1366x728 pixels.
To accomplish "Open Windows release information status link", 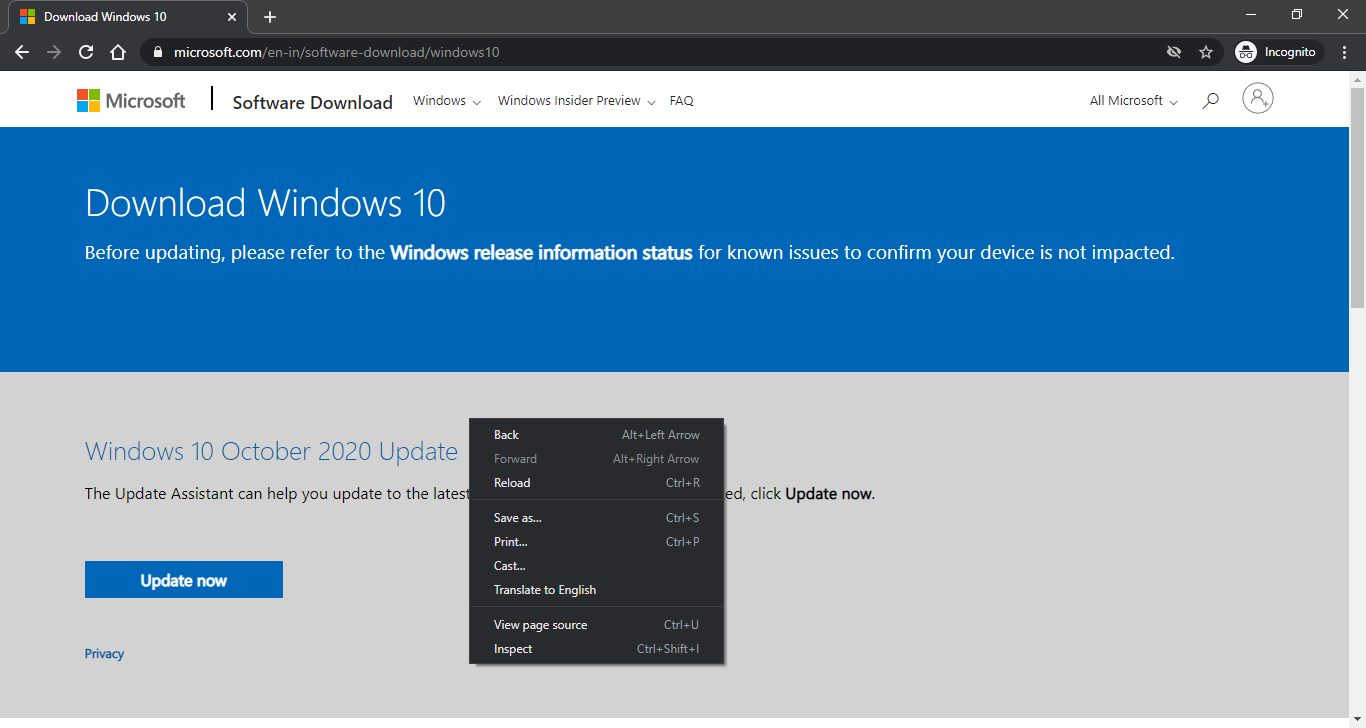I will [541, 253].
